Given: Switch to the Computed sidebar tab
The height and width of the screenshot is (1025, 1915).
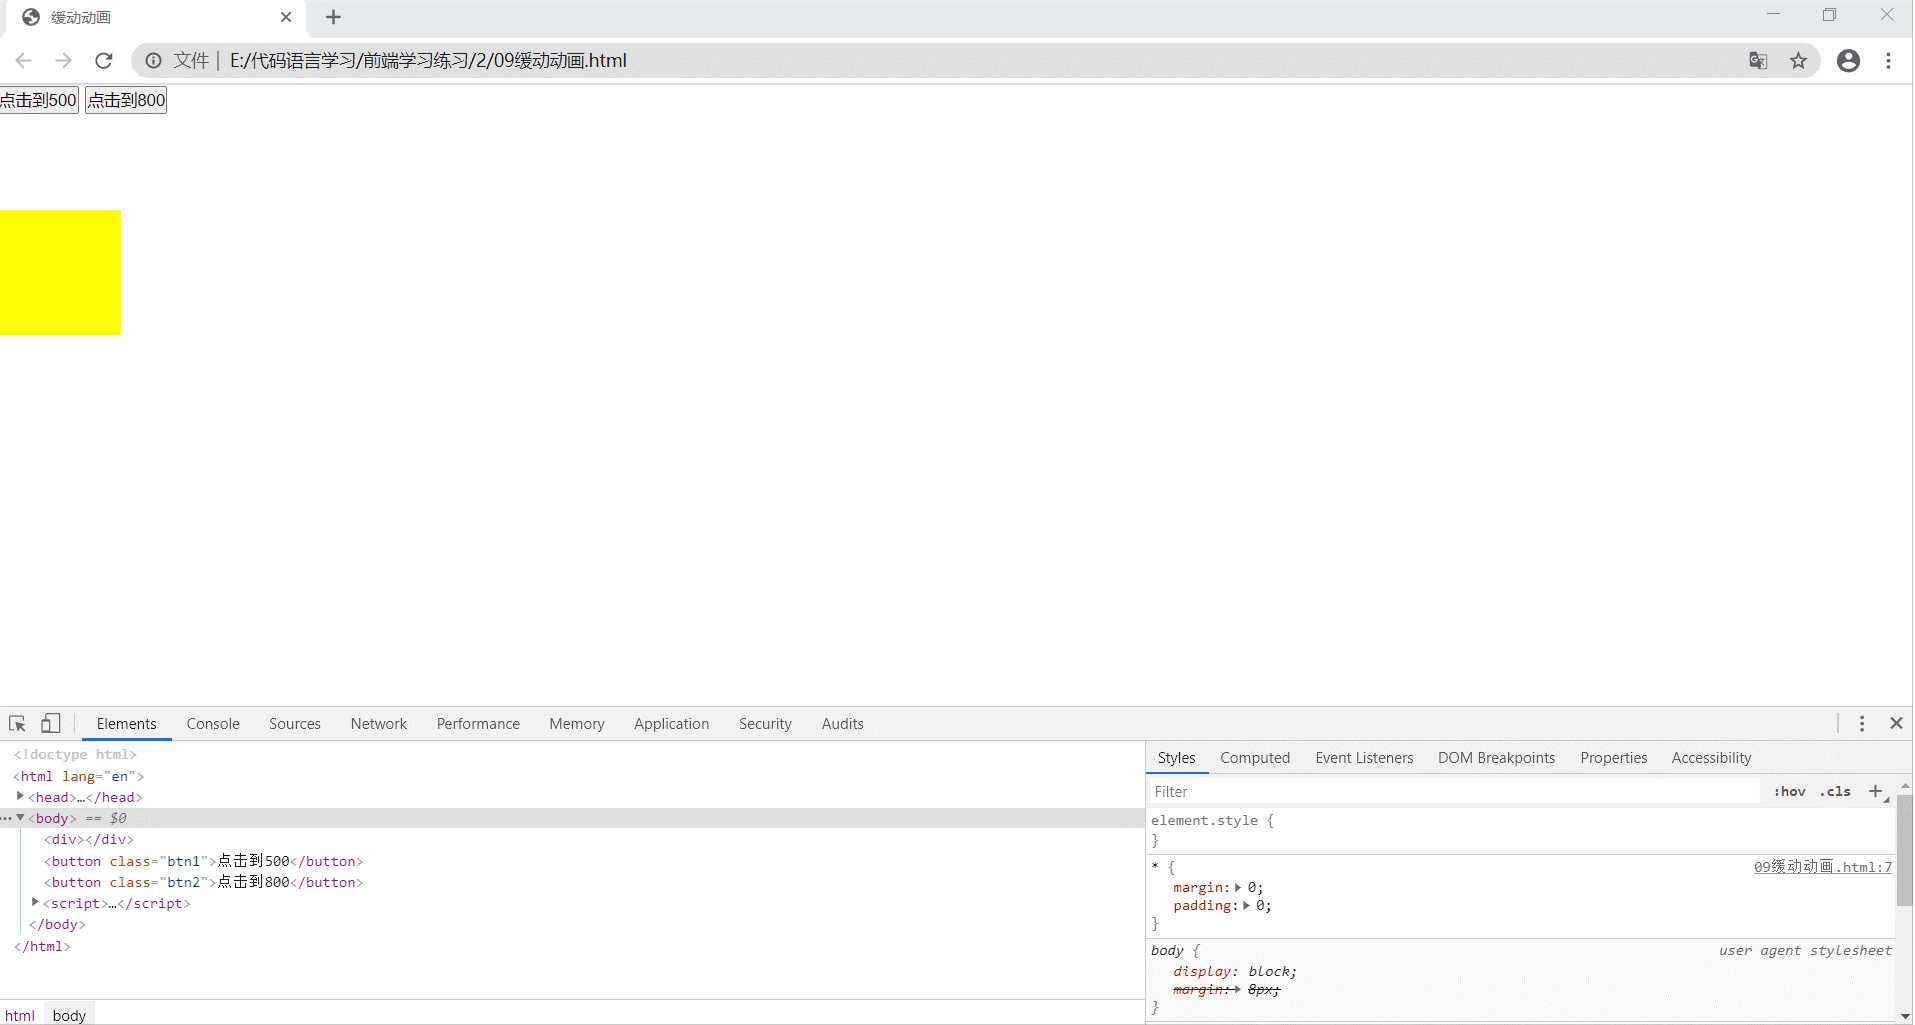Looking at the screenshot, I should click(x=1255, y=758).
